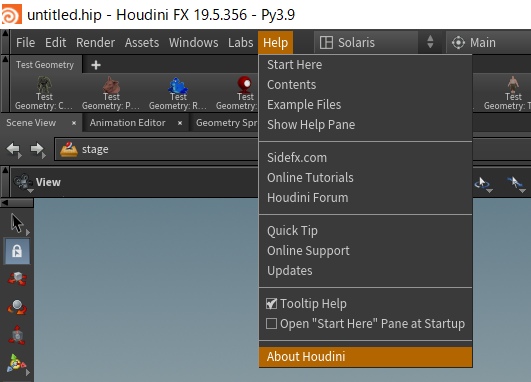Click the Main radial menu target icon
531x382 pixels.
click(x=458, y=43)
